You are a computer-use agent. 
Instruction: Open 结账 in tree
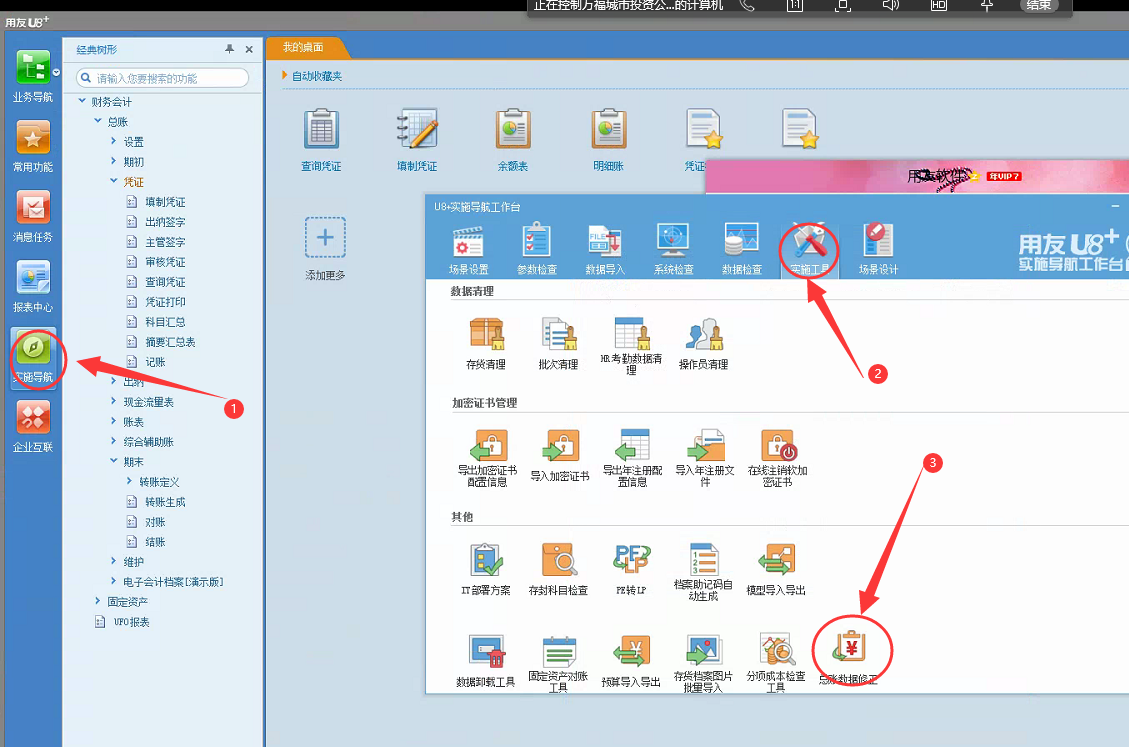pos(155,542)
